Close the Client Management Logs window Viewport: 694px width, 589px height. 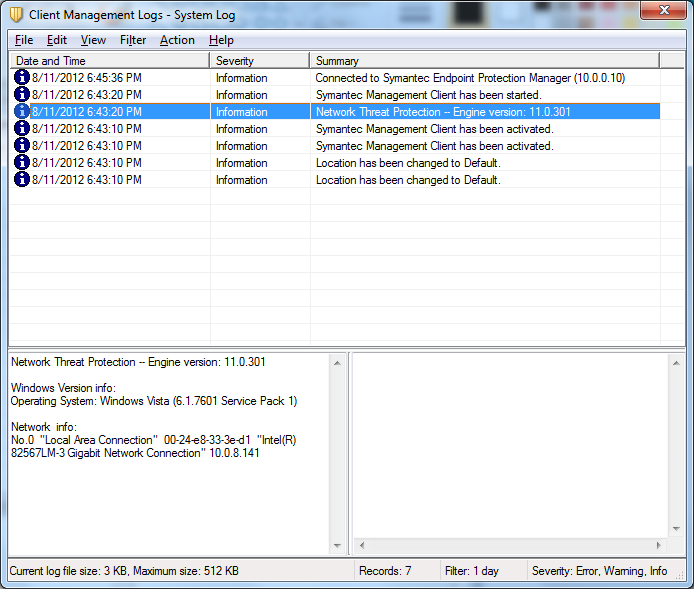[x=661, y=11]
